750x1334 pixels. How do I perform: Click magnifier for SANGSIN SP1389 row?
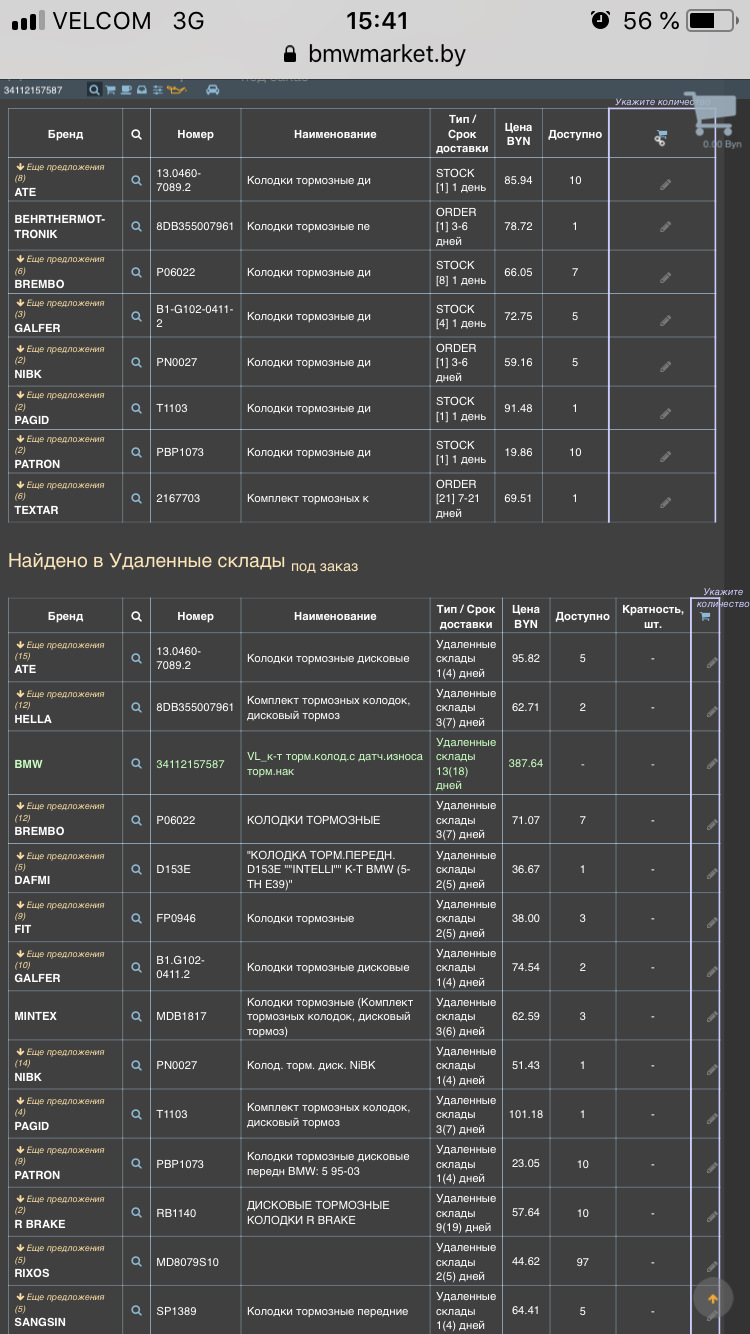tap(137, 1311)
